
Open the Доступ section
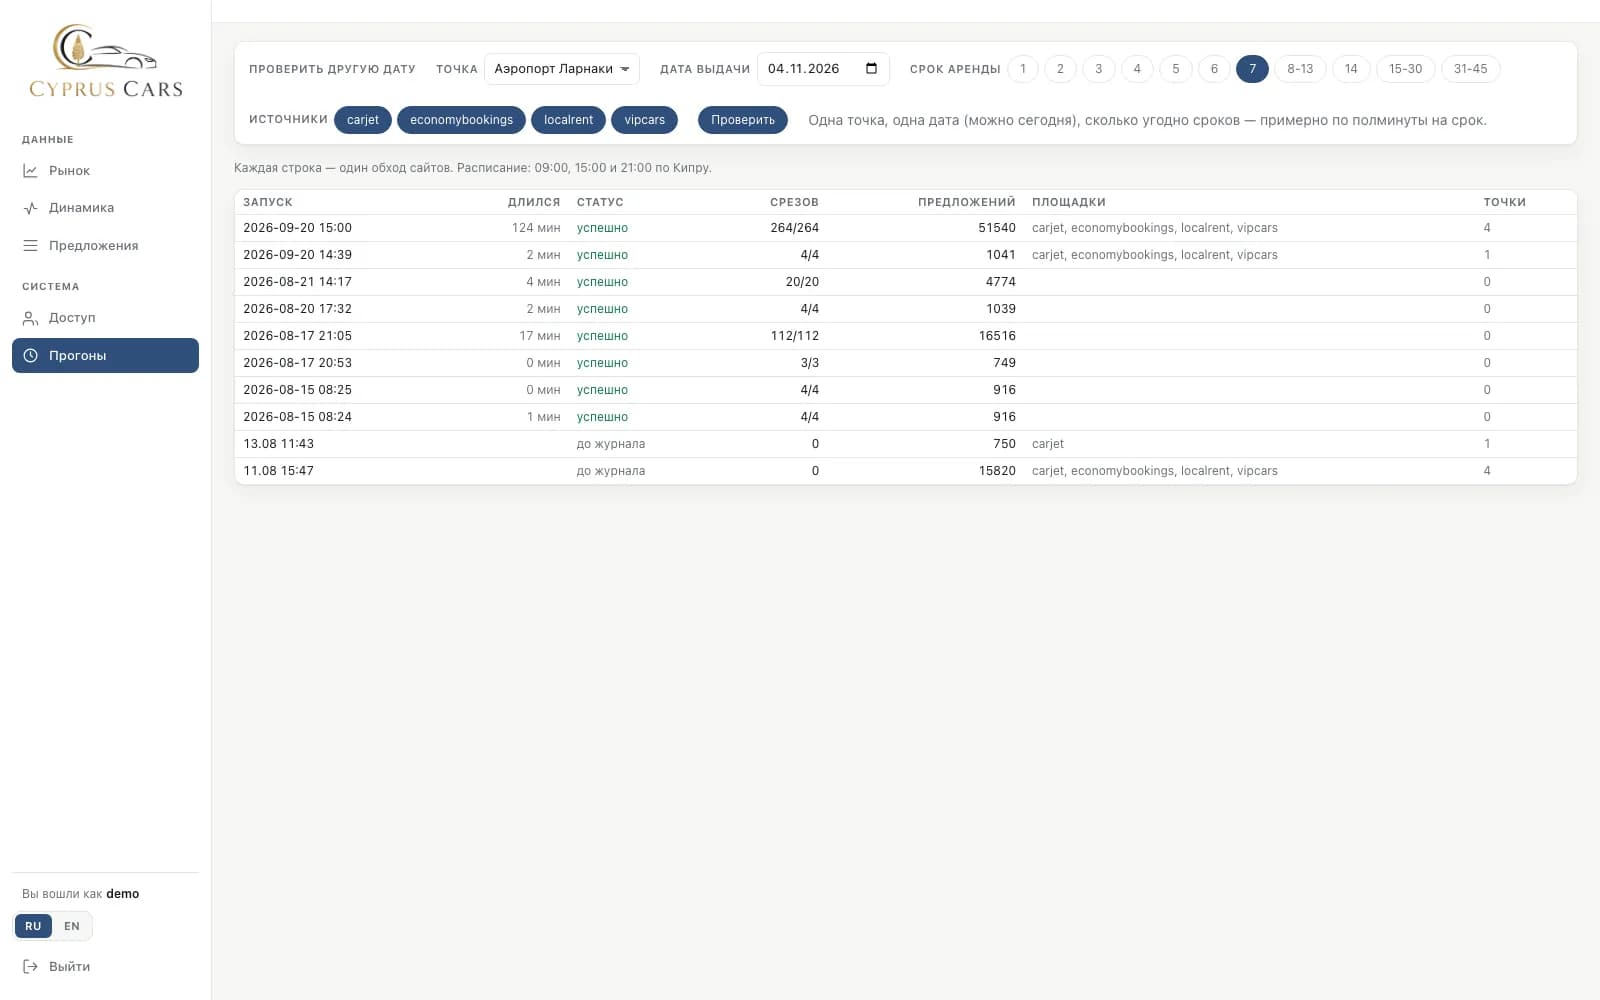click(105, 318)
